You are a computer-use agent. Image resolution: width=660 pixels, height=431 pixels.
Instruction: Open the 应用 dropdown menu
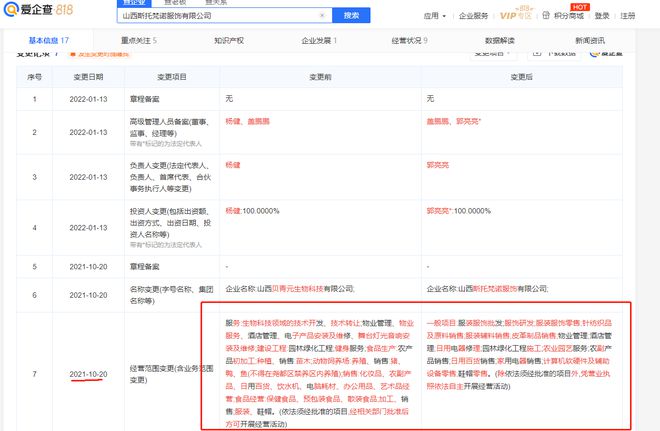[x=434, y=16]
